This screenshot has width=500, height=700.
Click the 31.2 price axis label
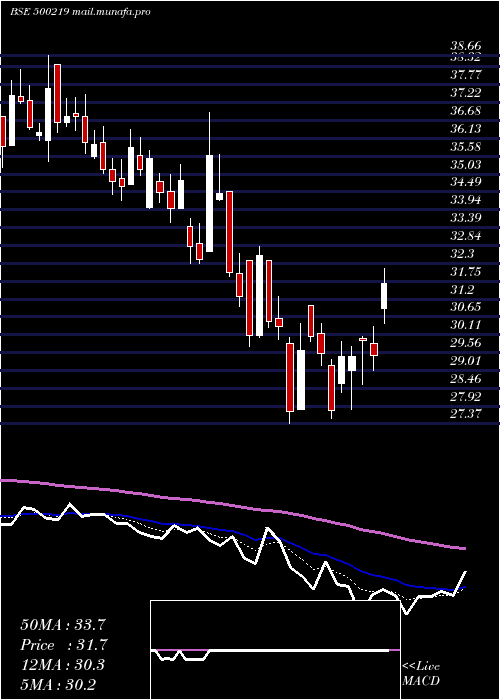tap(462, 290)
